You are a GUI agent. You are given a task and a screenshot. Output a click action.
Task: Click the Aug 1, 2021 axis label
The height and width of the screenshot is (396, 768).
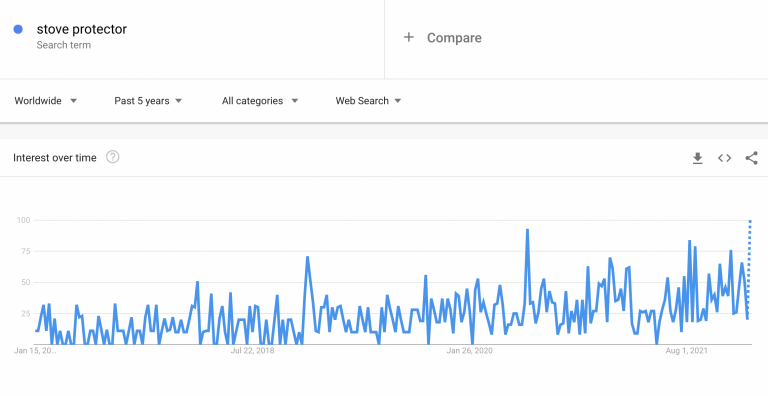click(686, 351)
